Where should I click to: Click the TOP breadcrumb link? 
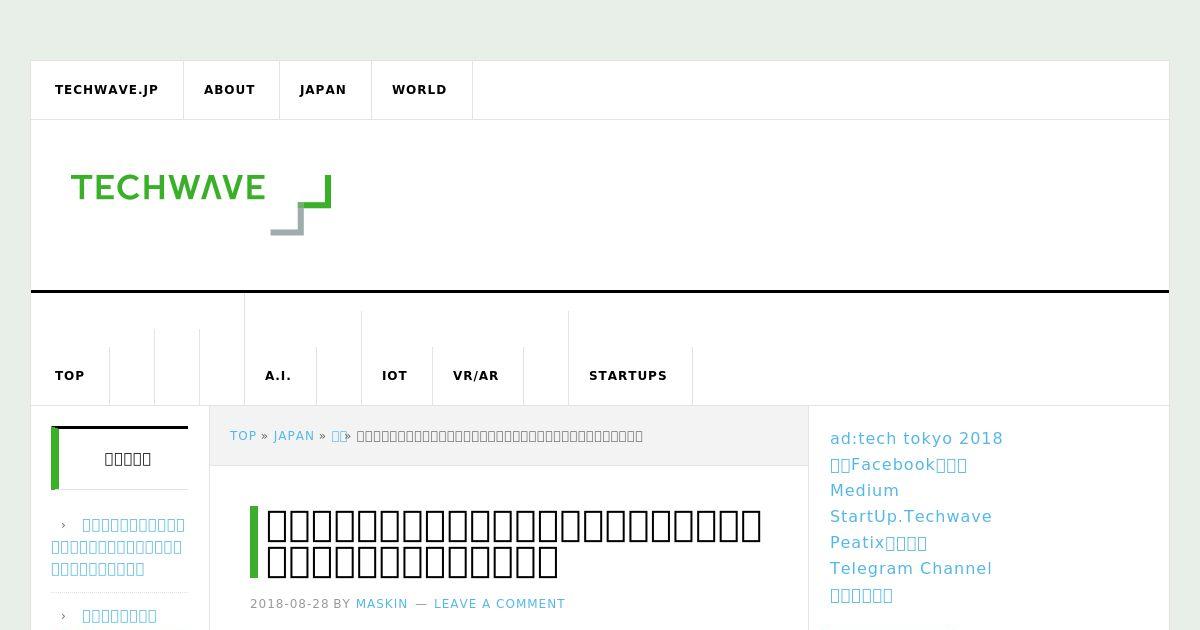pos(243,436)
